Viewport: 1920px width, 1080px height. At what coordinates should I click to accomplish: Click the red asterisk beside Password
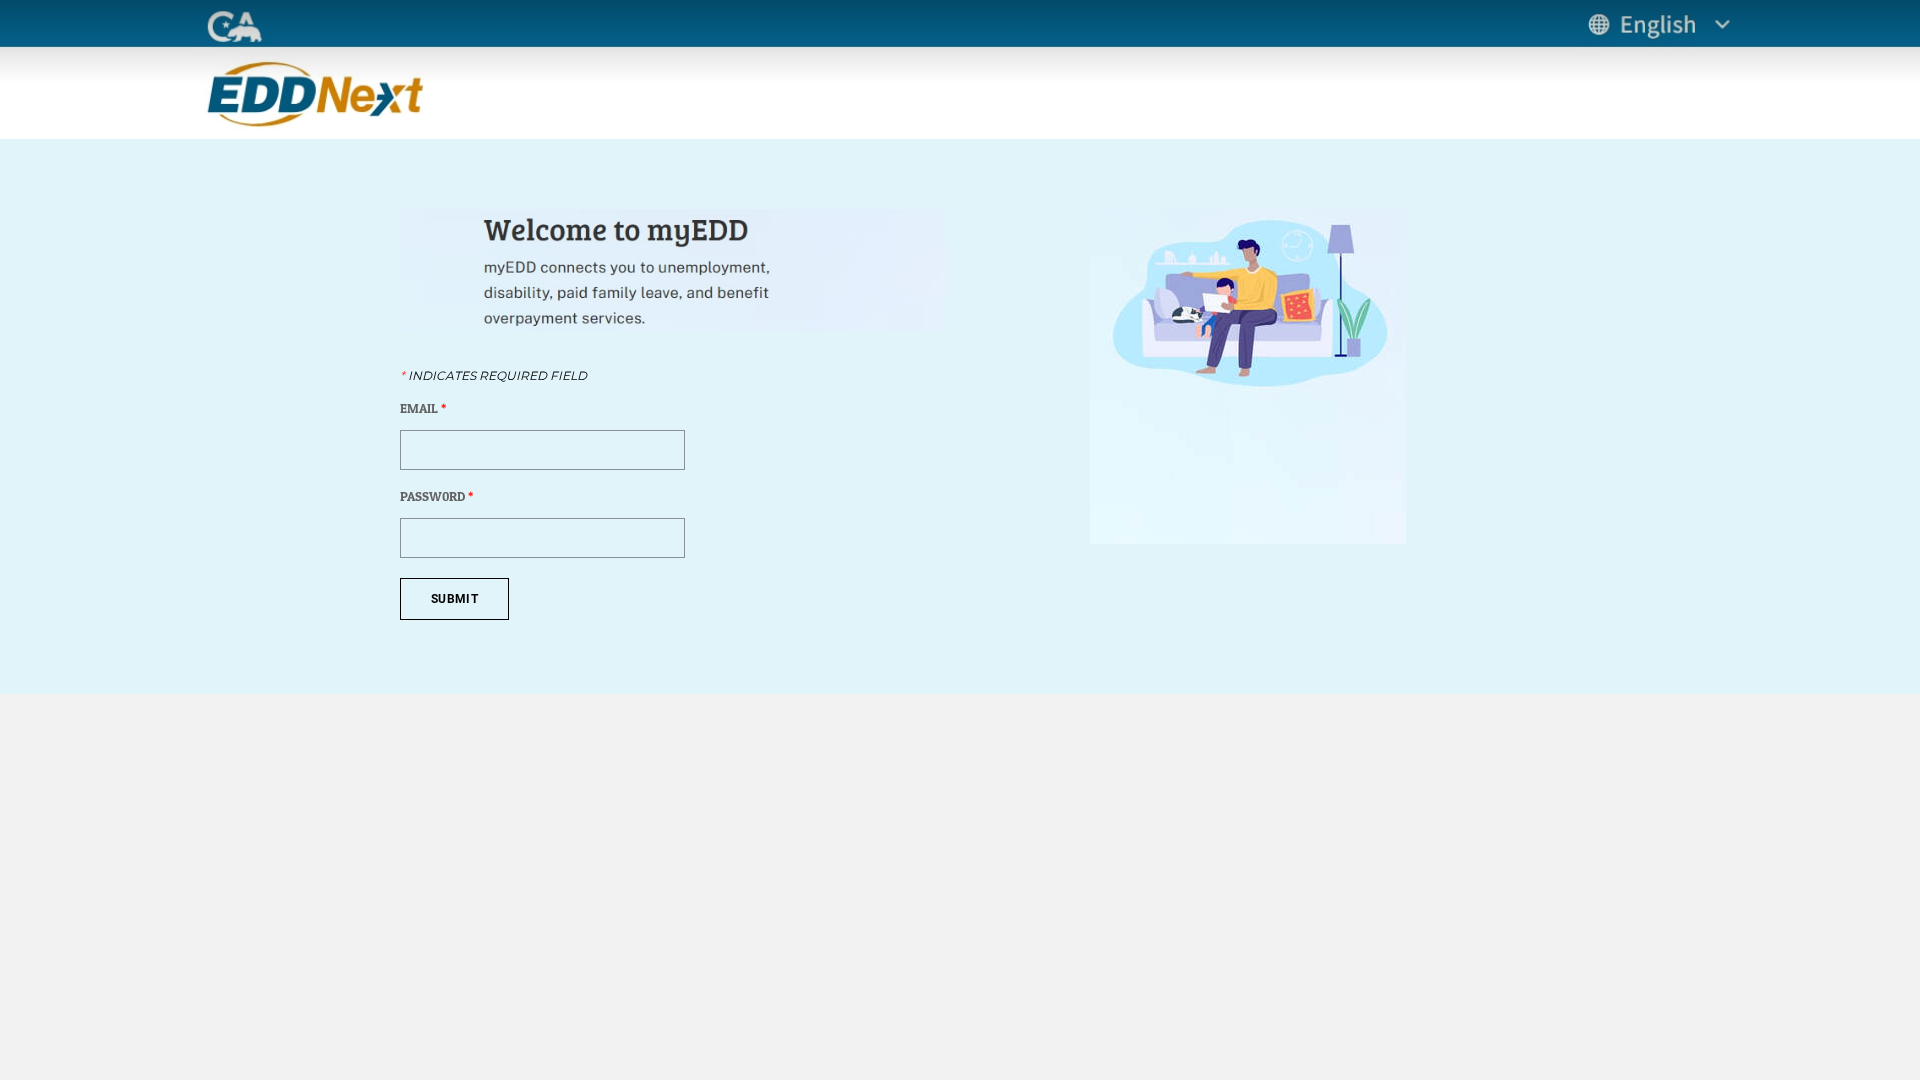pos(471,495)
